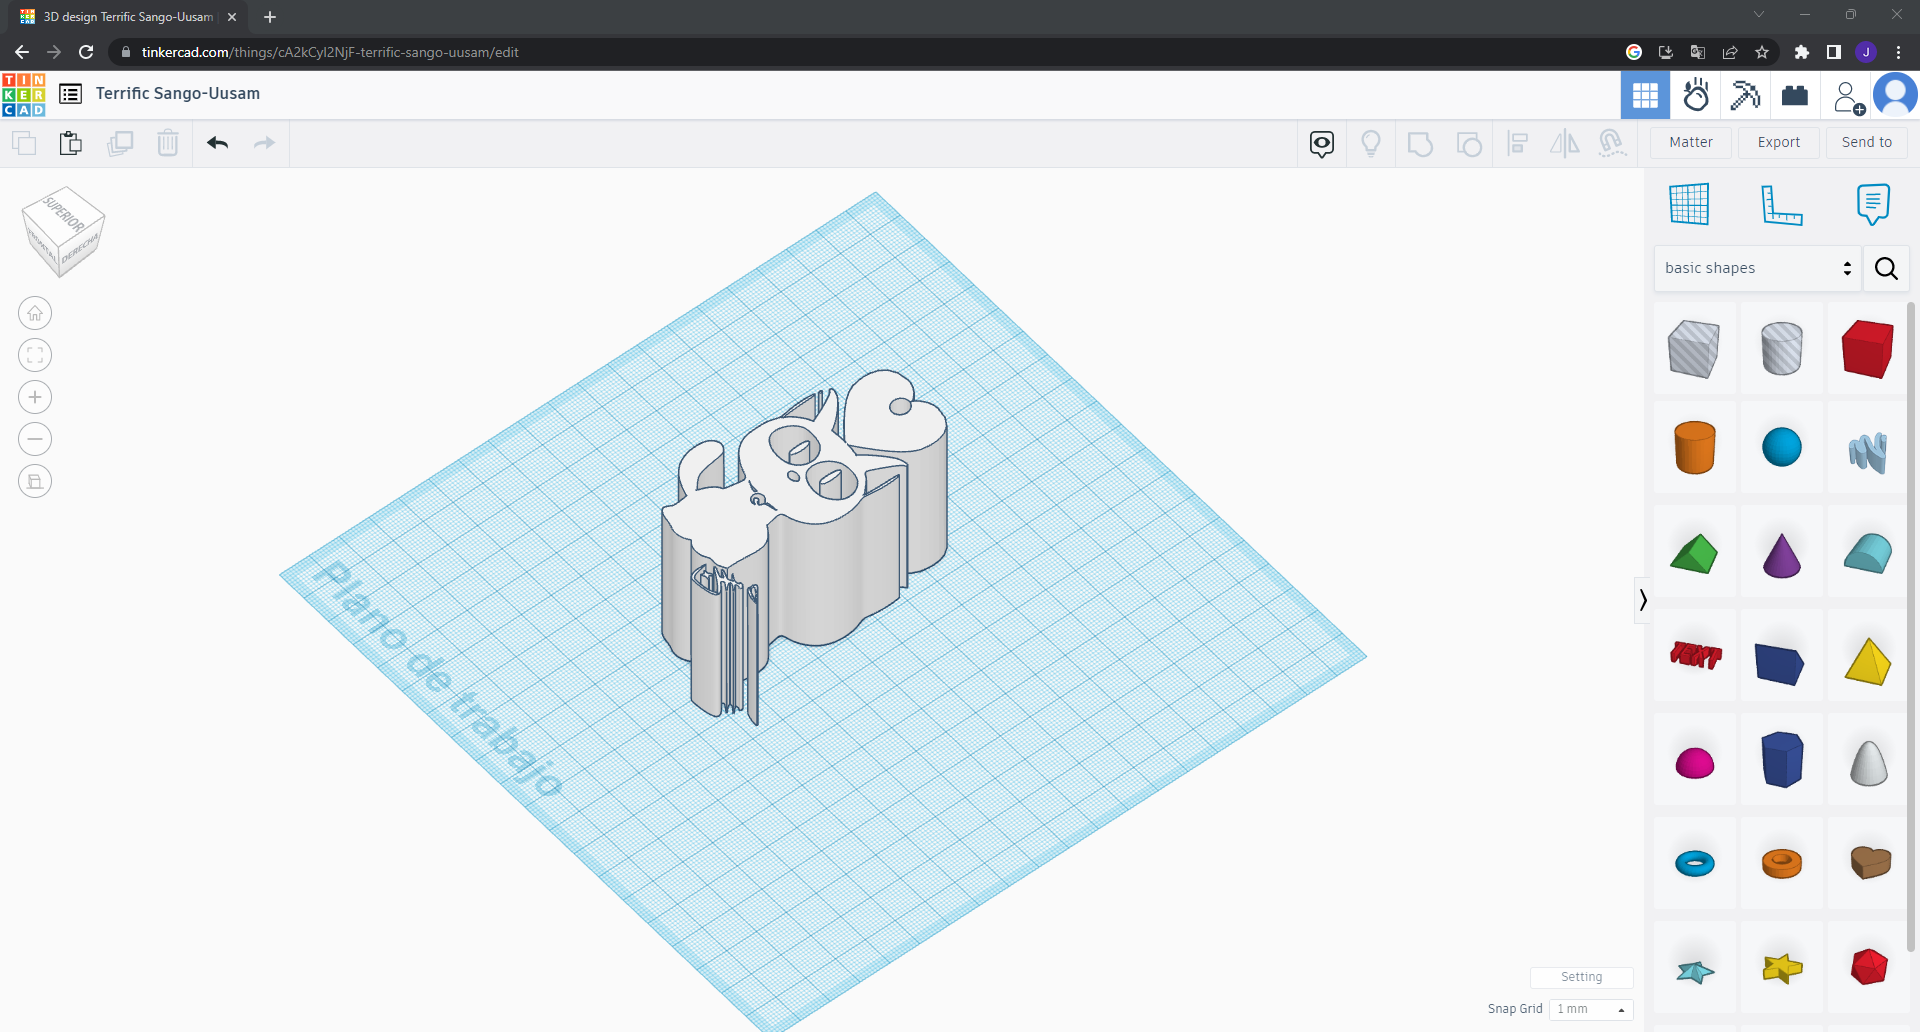Open the design list menu icon

pos(71,94)
